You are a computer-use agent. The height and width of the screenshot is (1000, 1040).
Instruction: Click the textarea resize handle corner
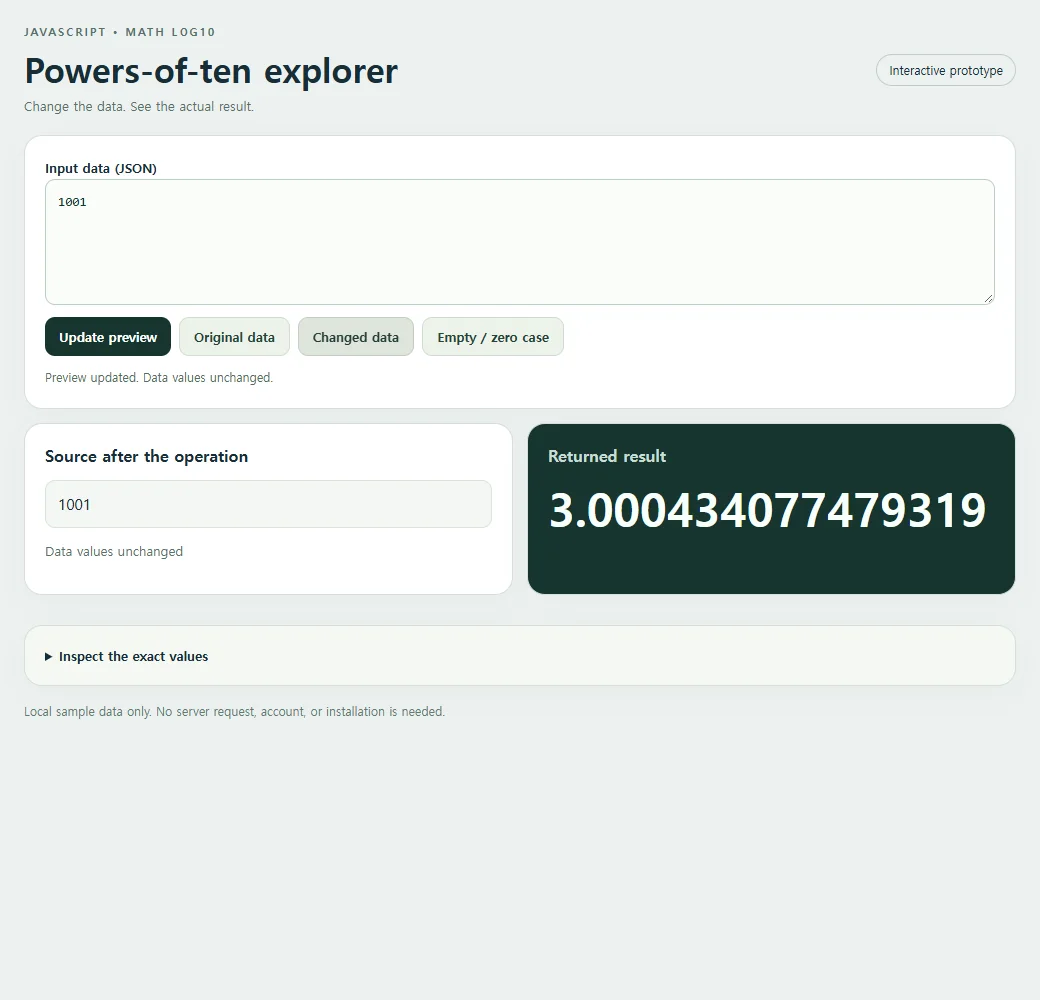pyautogui.click(x=988, y=298)
